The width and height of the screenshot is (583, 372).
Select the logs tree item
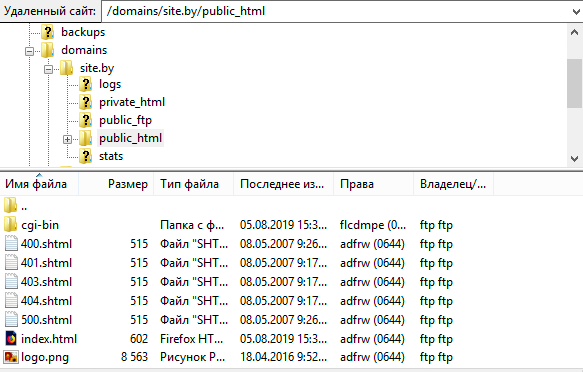(110, 84)
